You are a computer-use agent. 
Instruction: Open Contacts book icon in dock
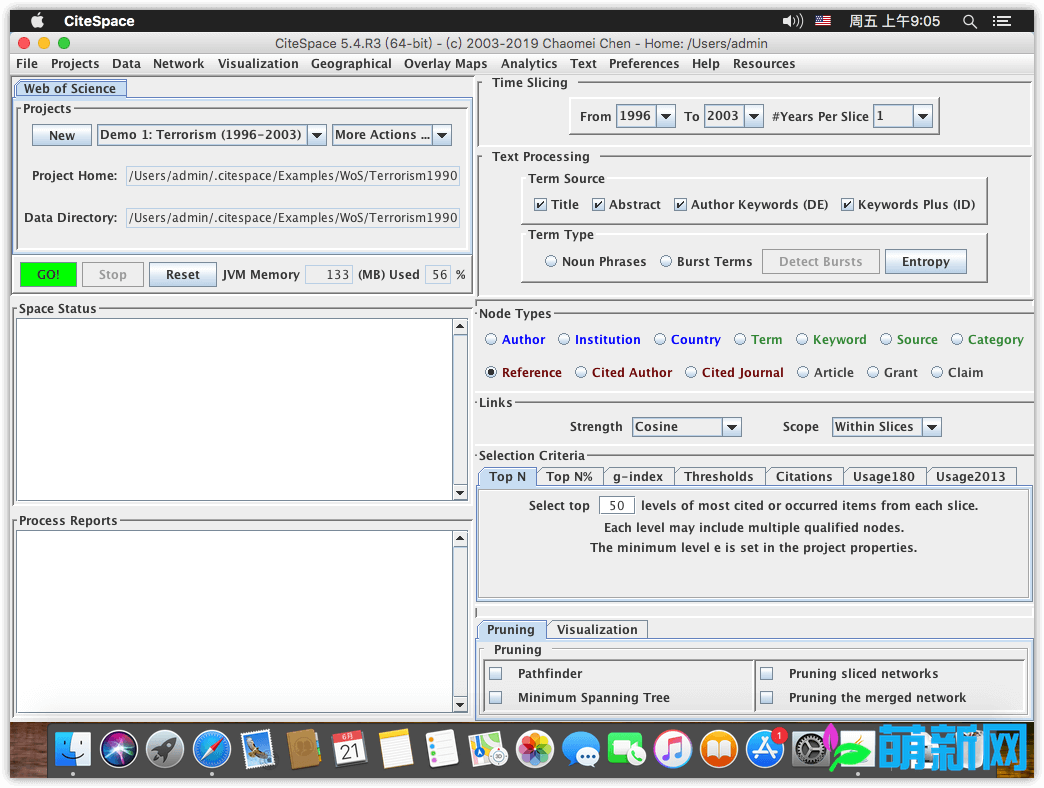pos(304,749)
